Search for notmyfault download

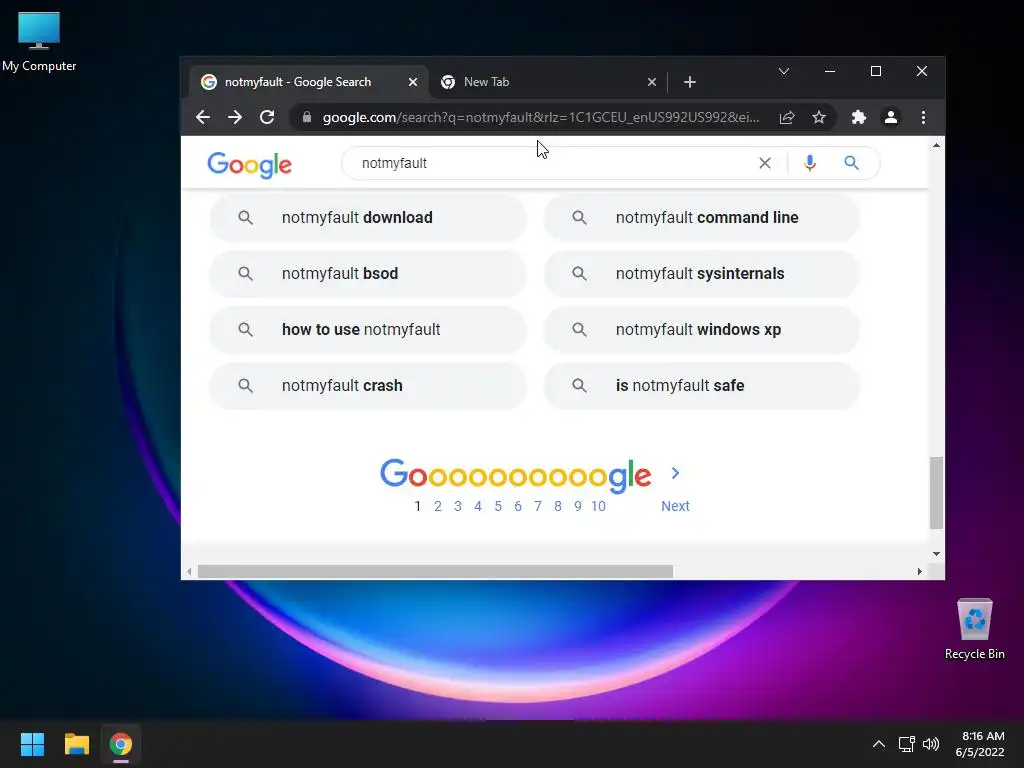coord(368,217)
